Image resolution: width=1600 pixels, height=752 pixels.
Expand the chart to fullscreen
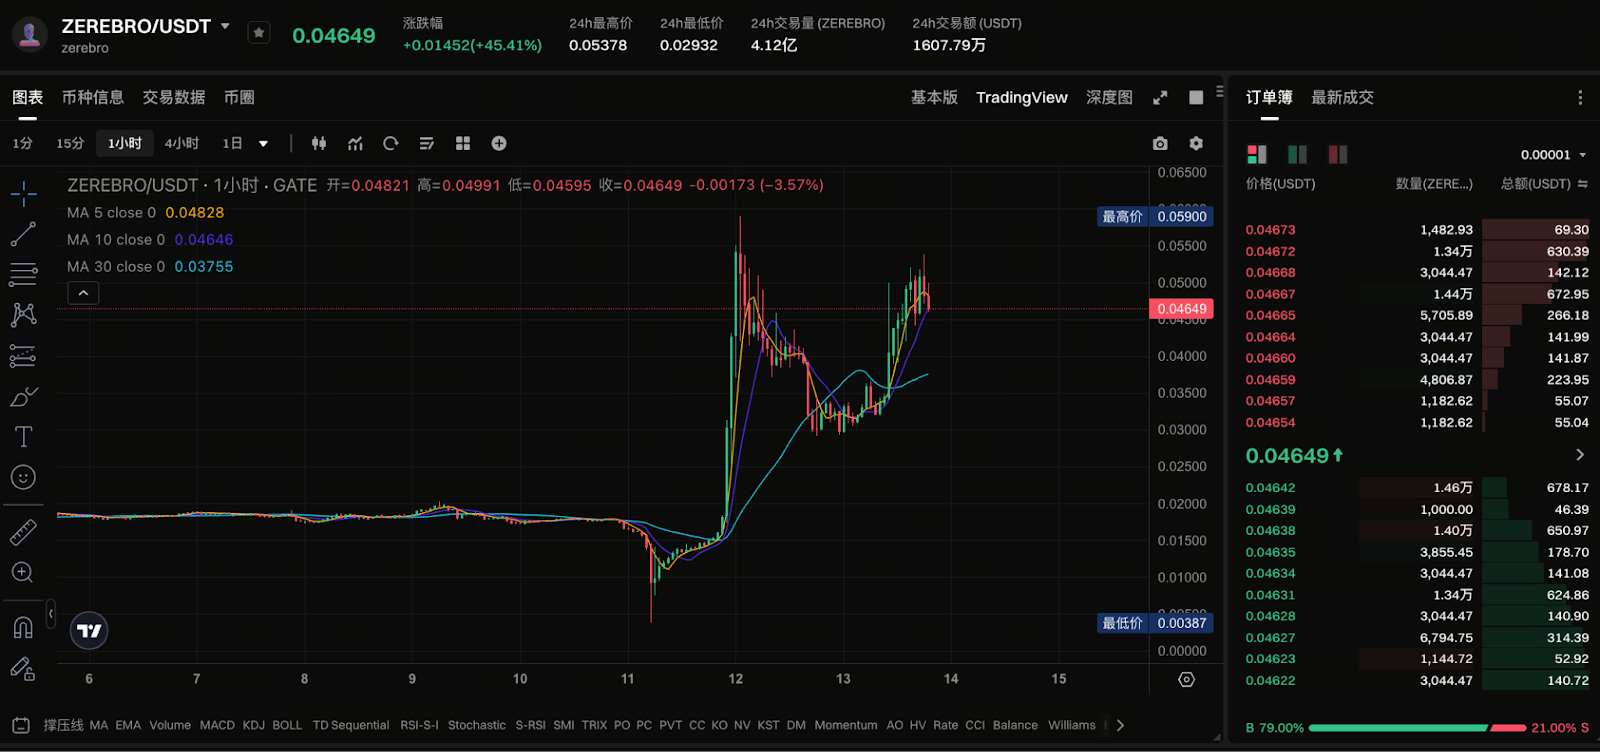coord(1160,97)
